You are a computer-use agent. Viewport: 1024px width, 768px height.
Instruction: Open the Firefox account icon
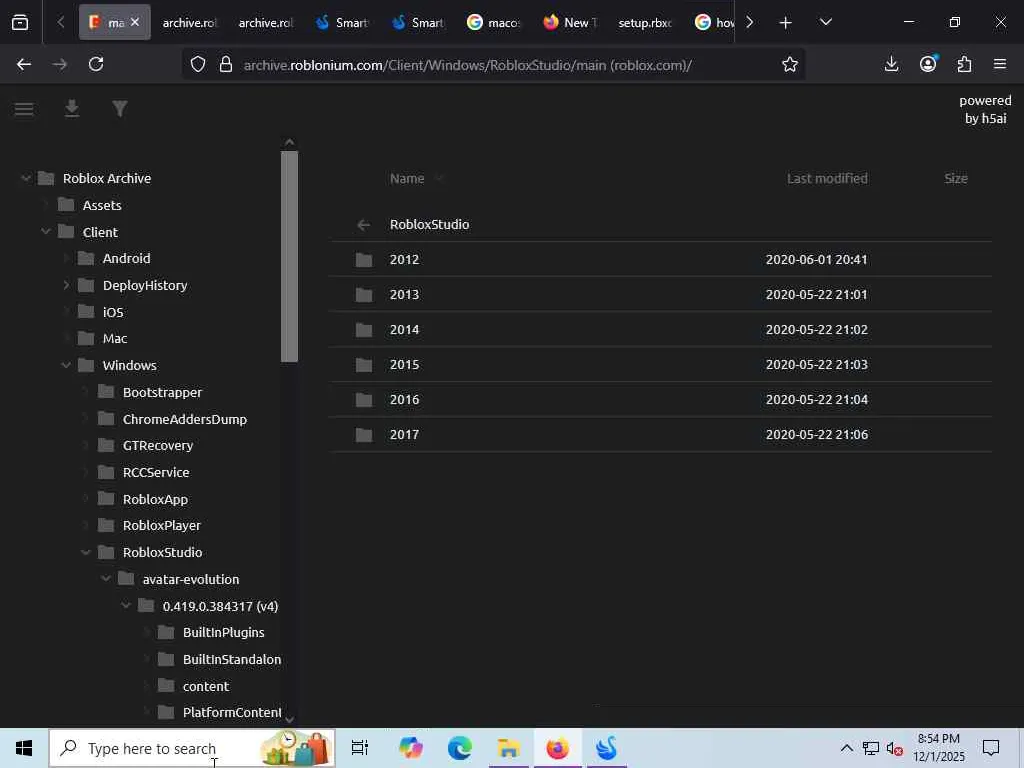[x=928, y=64]
